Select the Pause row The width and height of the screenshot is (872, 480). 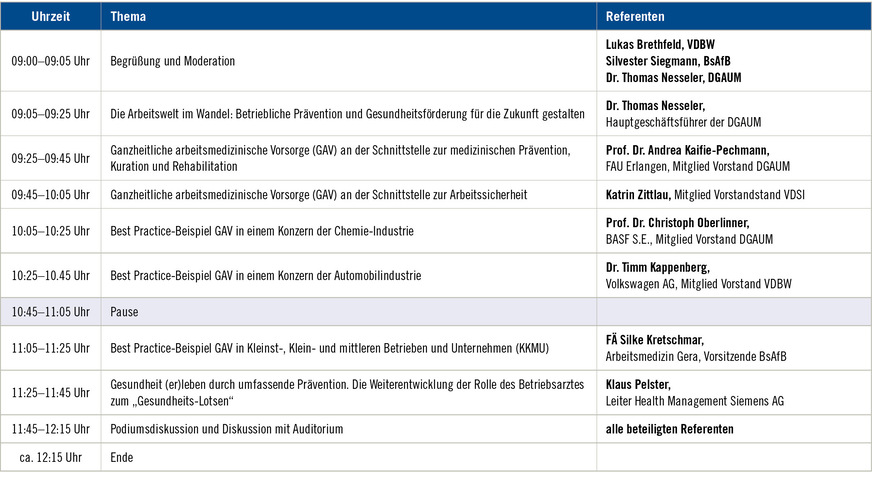pos(124,312)
